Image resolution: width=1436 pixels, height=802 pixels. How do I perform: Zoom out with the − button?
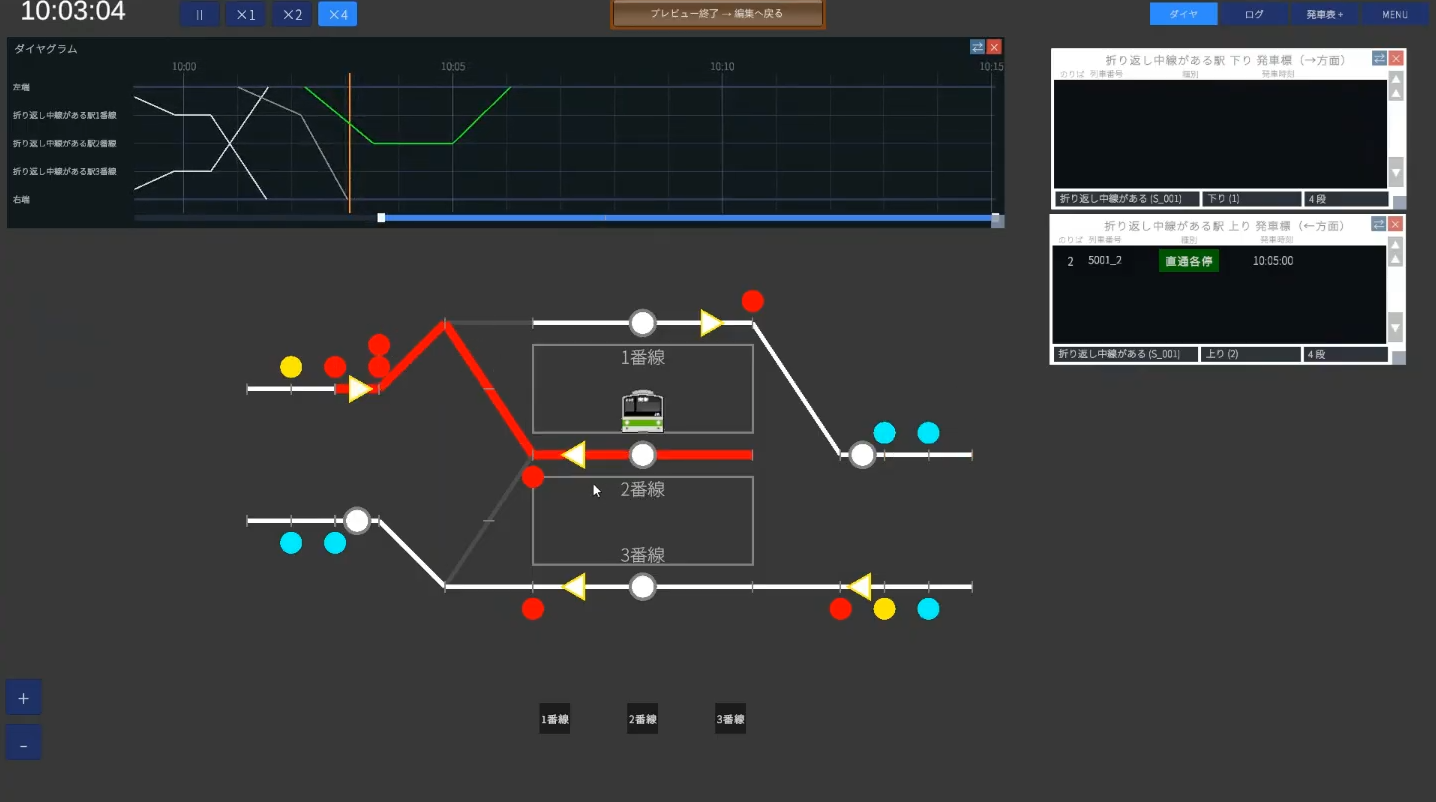[x=23, y=743]
